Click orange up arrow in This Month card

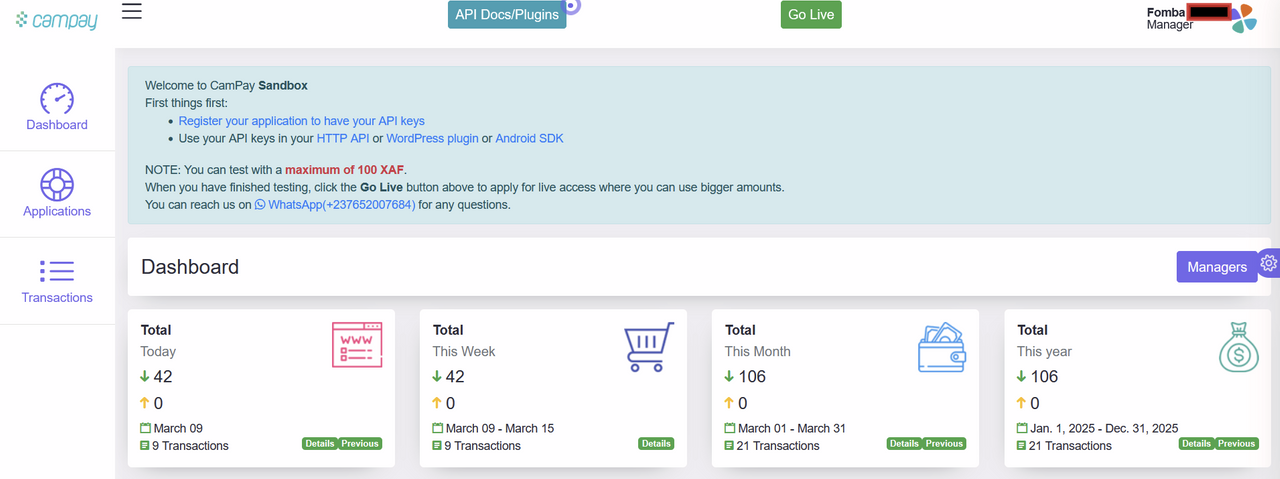[730, 403]
